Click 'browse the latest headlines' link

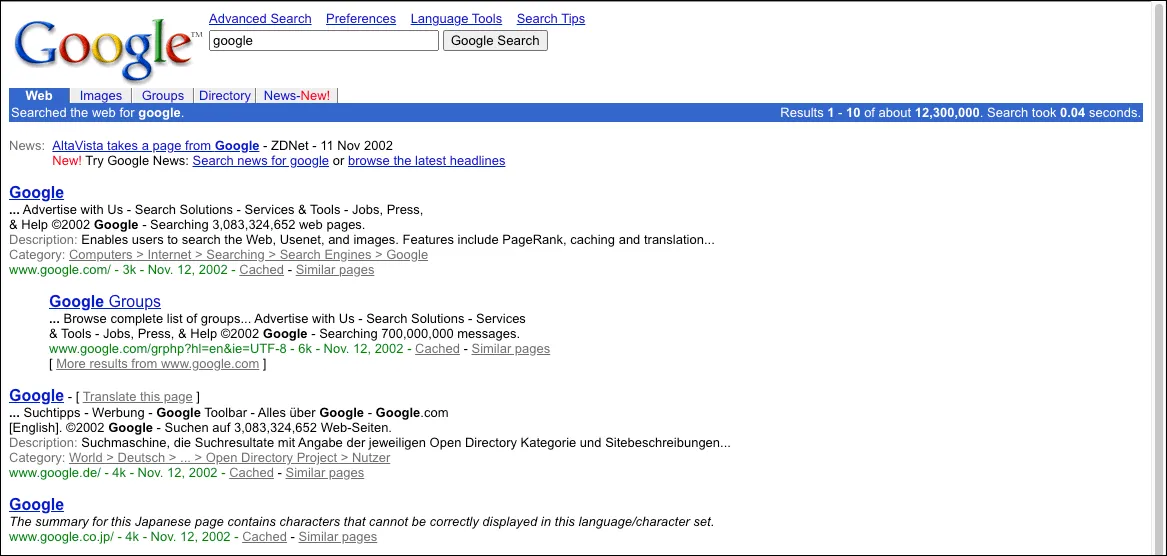(426, 161)
